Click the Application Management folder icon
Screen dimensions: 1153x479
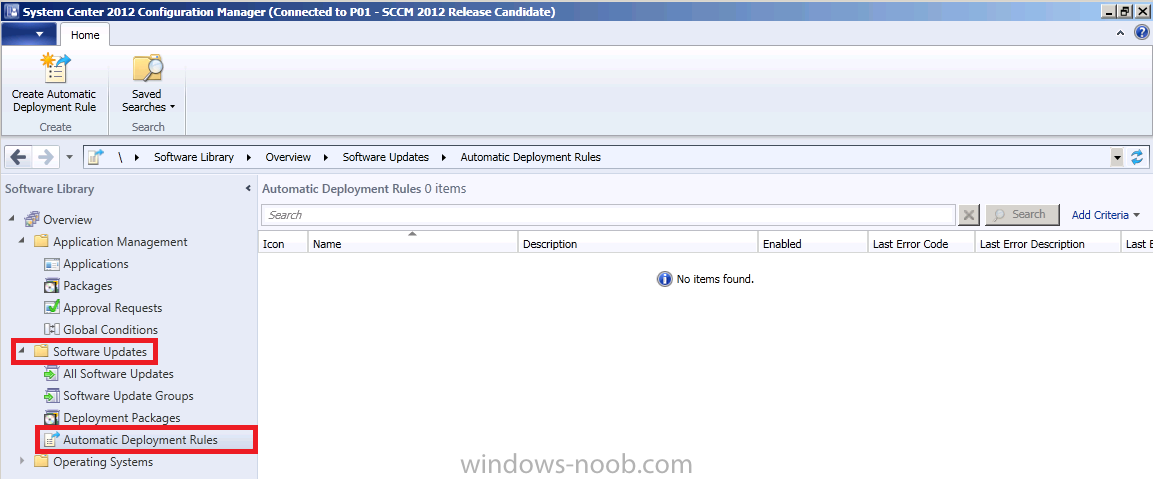(x=41, y=241)
